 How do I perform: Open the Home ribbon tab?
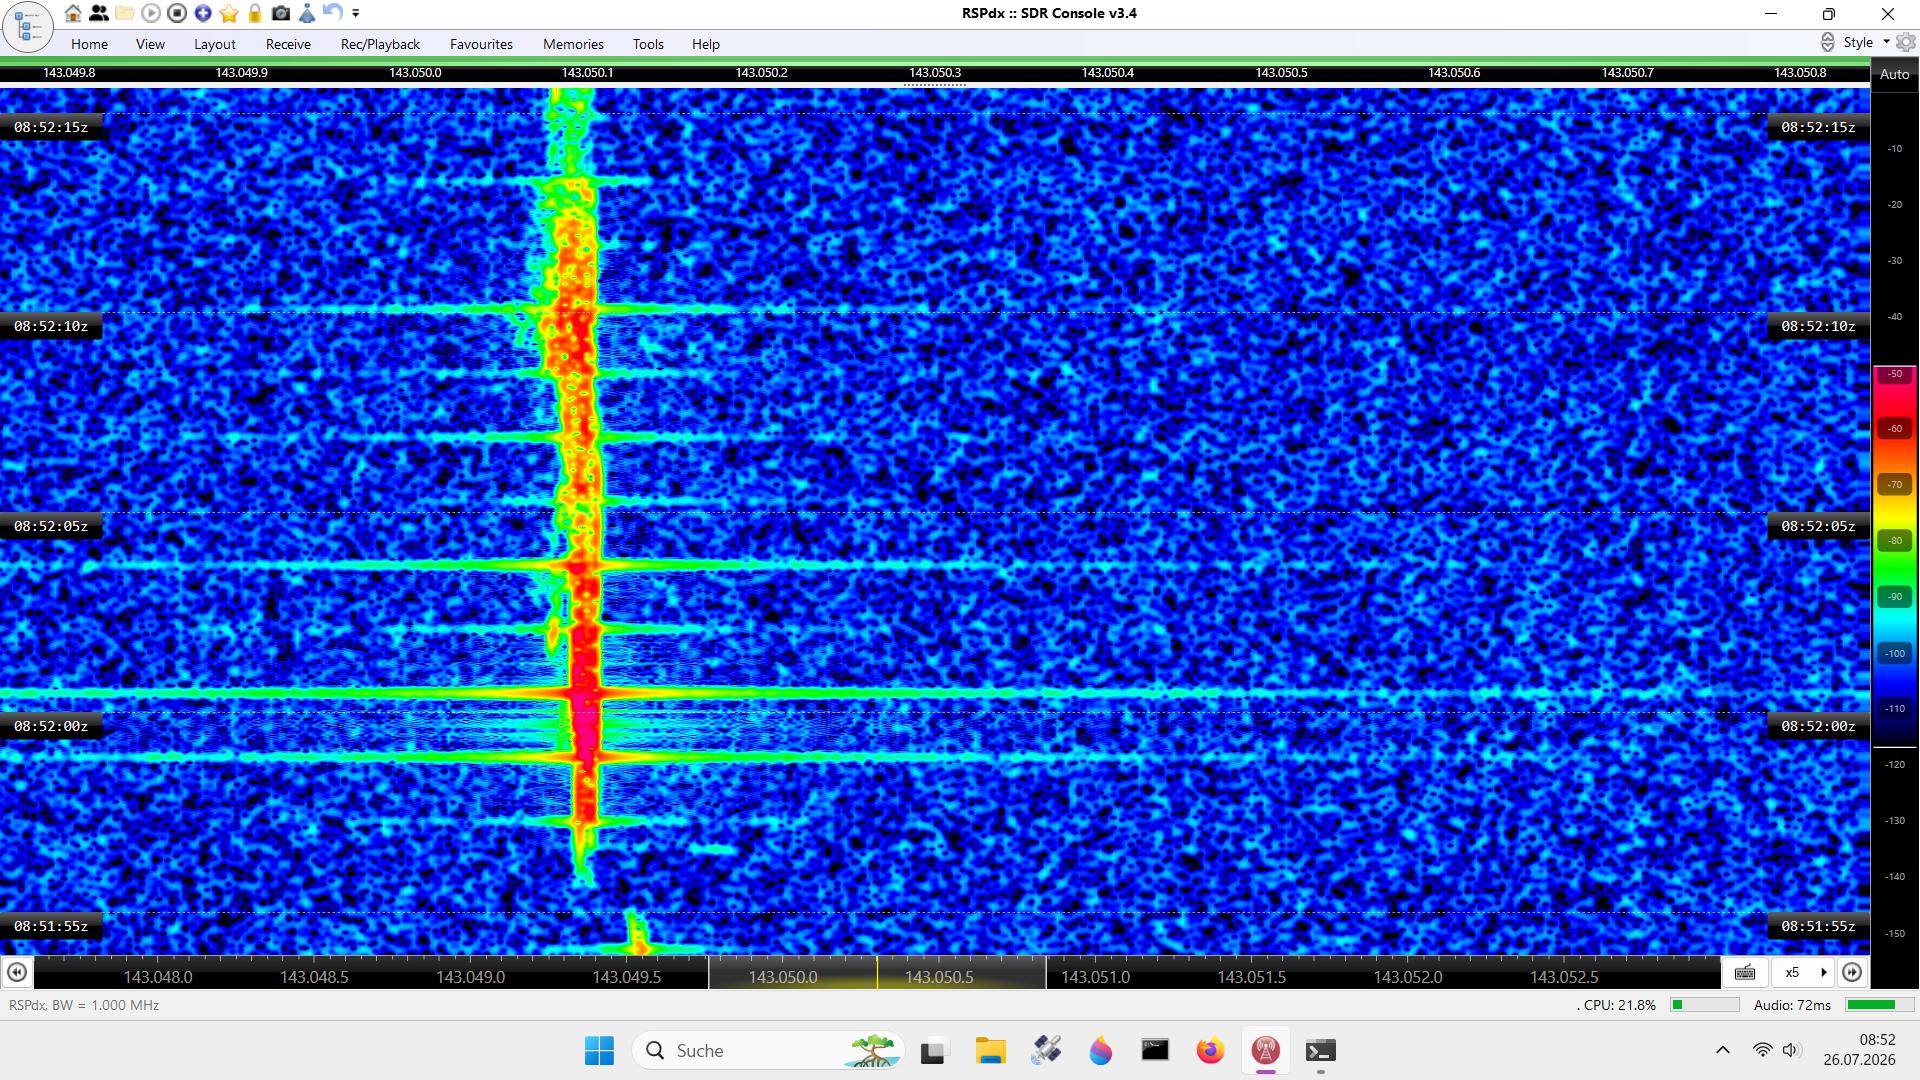pyautogui.click(x=89, y=44)
